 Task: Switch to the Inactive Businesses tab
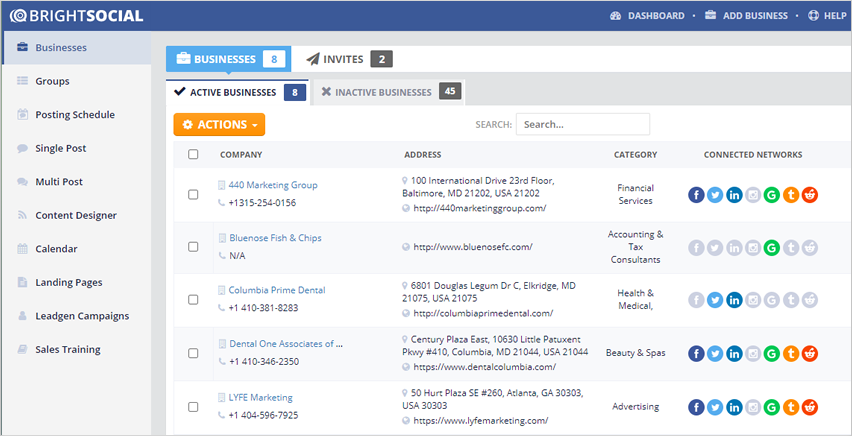[x=386, y=93]
